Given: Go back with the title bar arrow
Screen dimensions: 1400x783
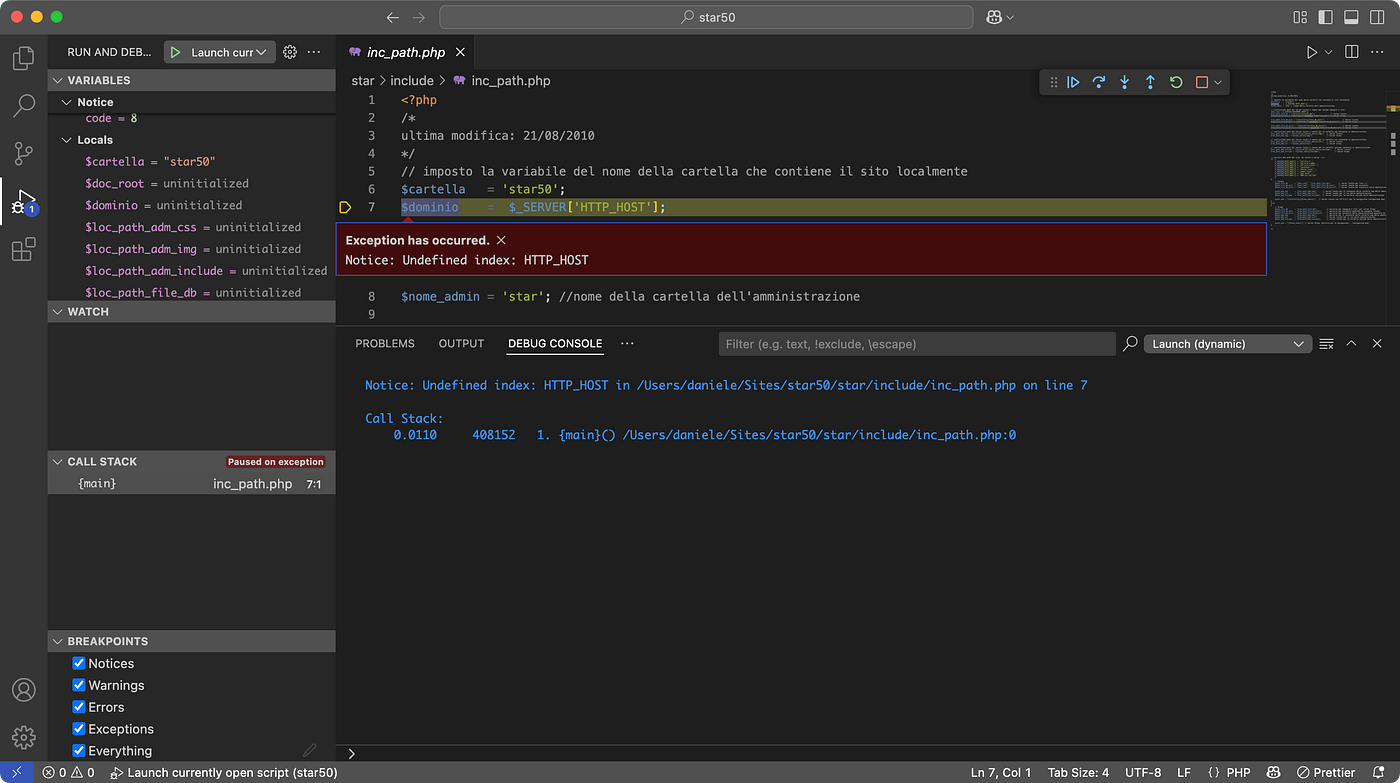Looking at the screenshot, I should [392, 17].
